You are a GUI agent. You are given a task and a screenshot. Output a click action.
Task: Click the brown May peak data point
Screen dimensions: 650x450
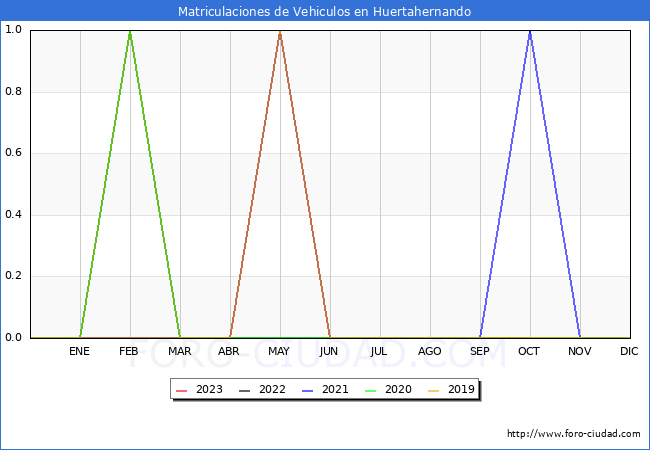tap(280, 32)
